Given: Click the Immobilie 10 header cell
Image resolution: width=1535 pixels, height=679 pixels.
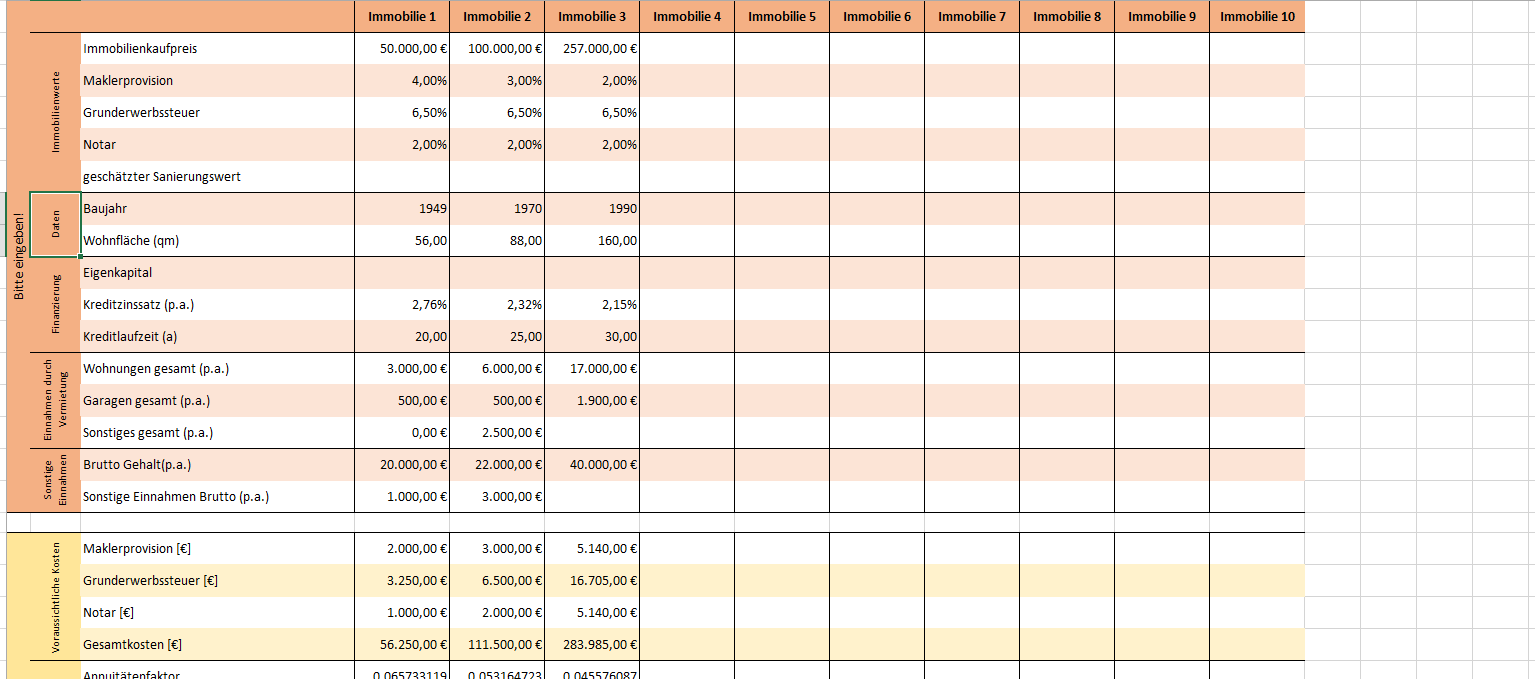Looking at the screenshot, I should [1257, 16].
